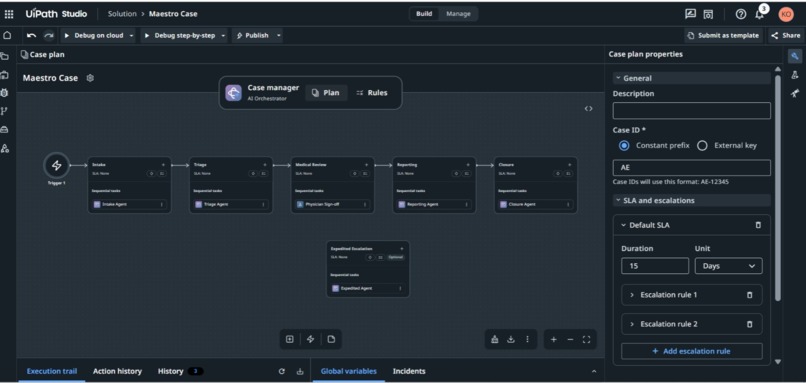Select the Constant prefix radio button

point(624,145)
